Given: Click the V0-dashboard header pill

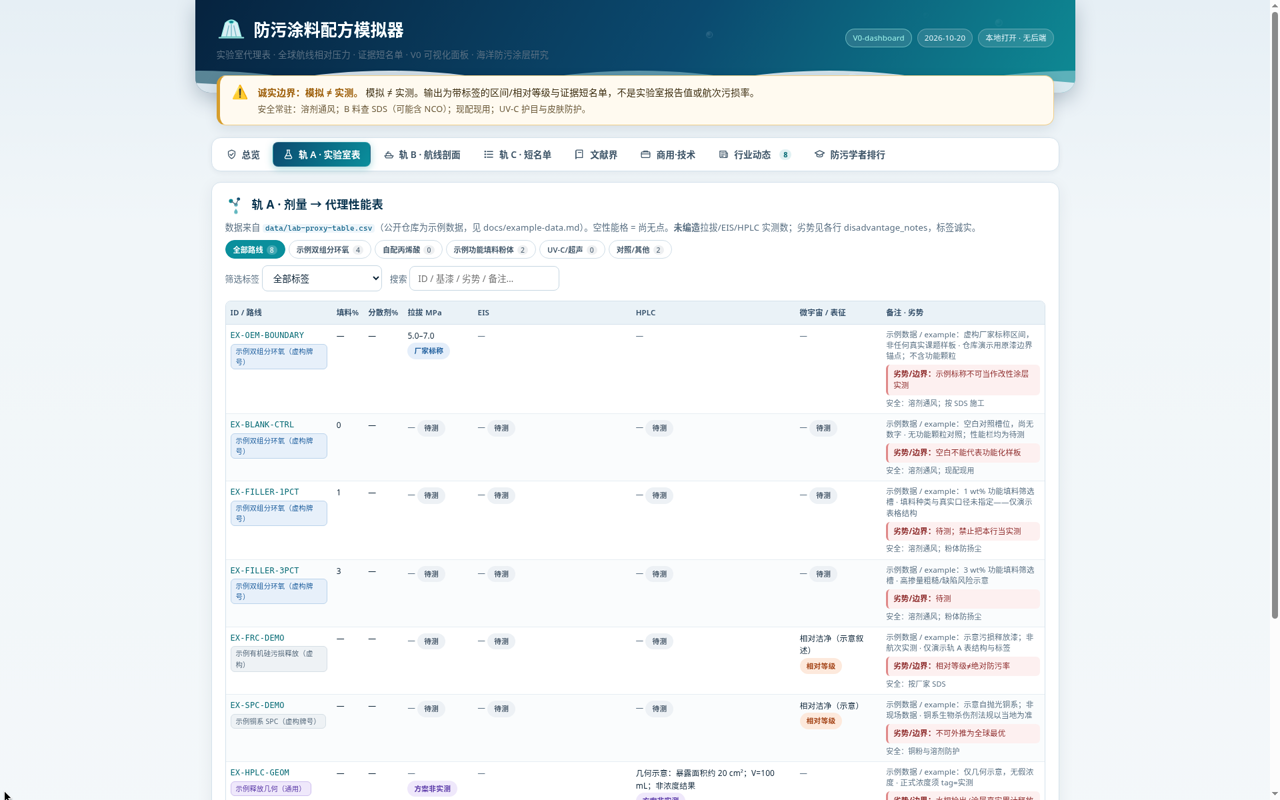Looking at the screenshot, I should pos(878,38).
